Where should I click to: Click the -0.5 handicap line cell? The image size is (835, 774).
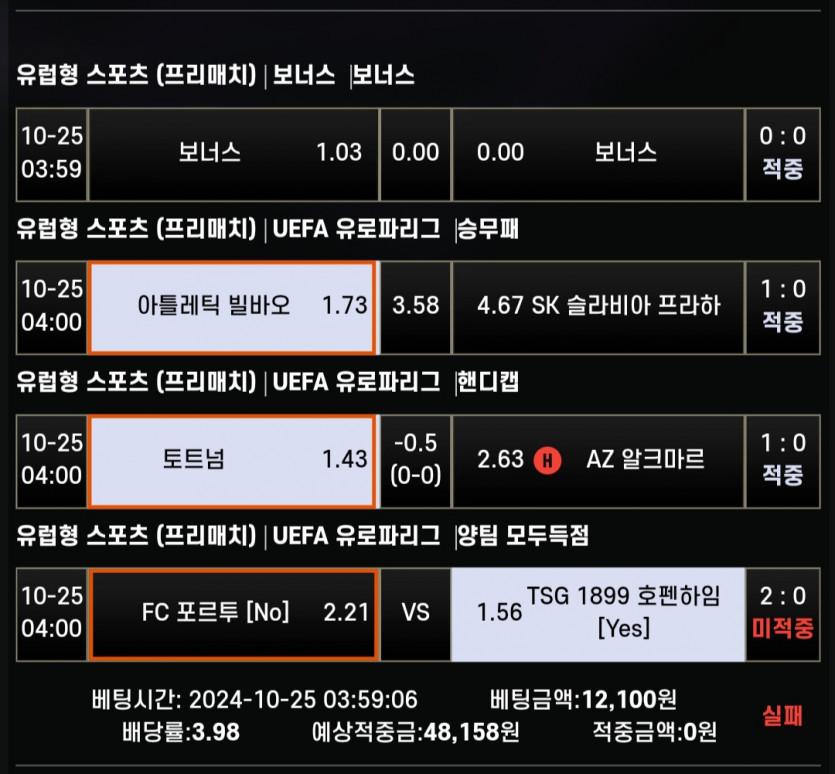point(415,460)
